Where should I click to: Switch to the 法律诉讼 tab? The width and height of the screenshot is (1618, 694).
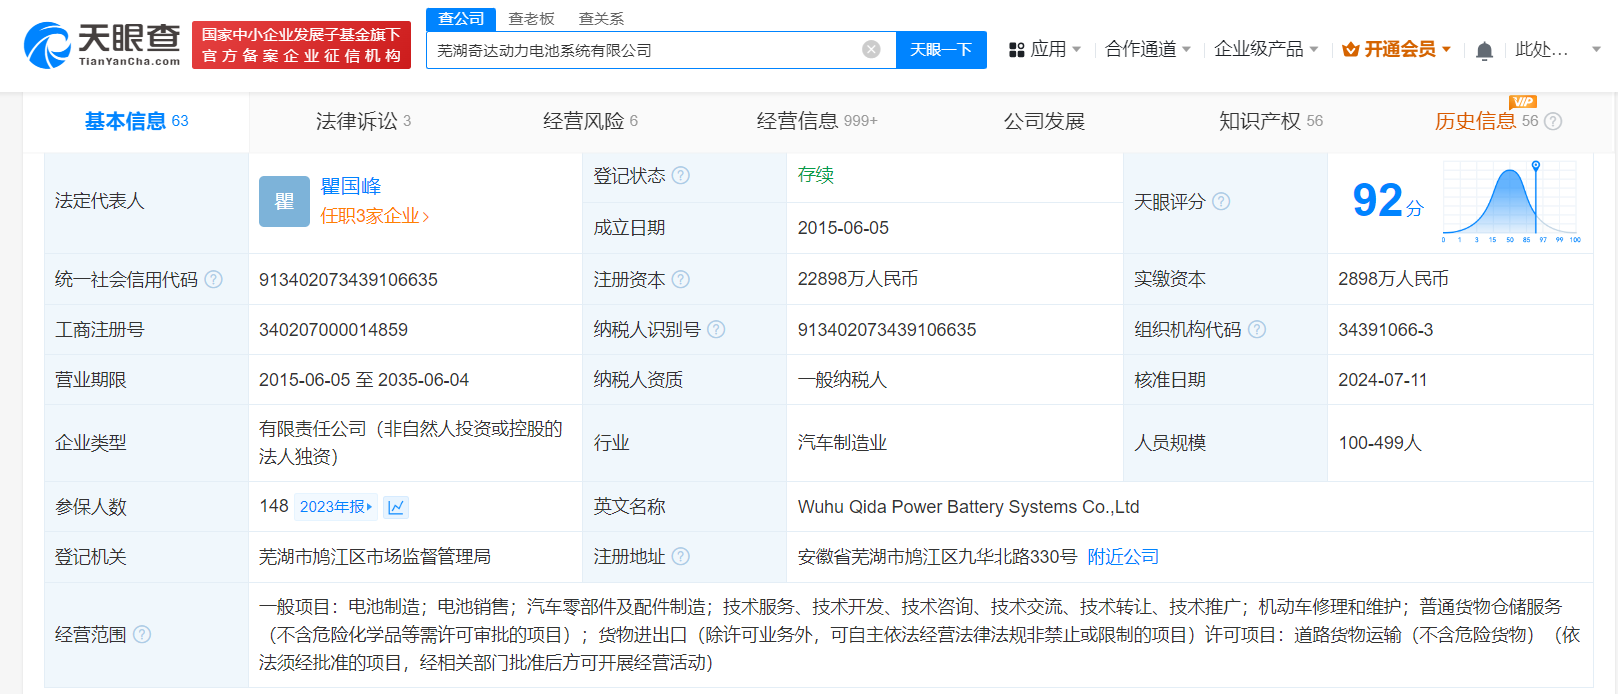[x=363, y=121]
